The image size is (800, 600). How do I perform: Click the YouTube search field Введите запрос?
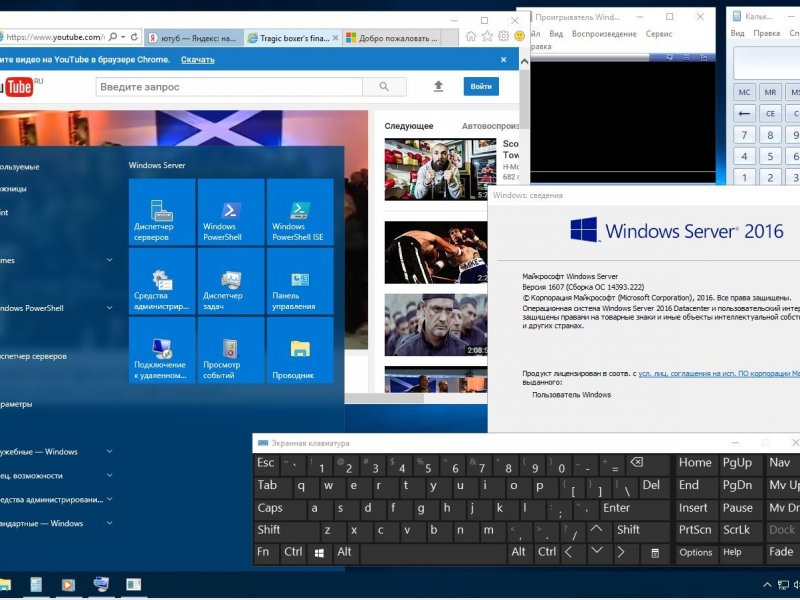pos(229,87)
